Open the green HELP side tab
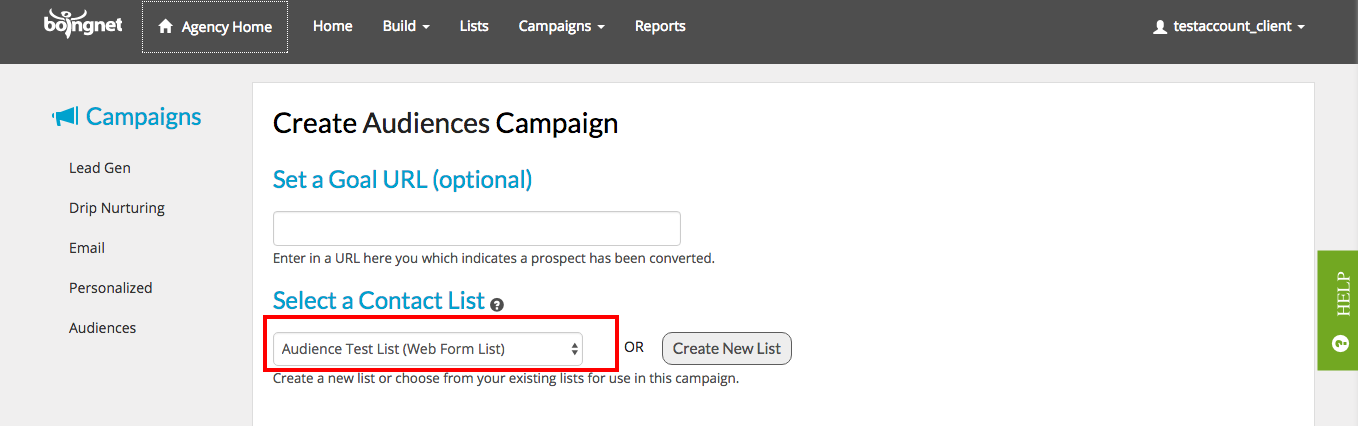The height and width of the screenshot is (426, 1358). [1338, 310]
